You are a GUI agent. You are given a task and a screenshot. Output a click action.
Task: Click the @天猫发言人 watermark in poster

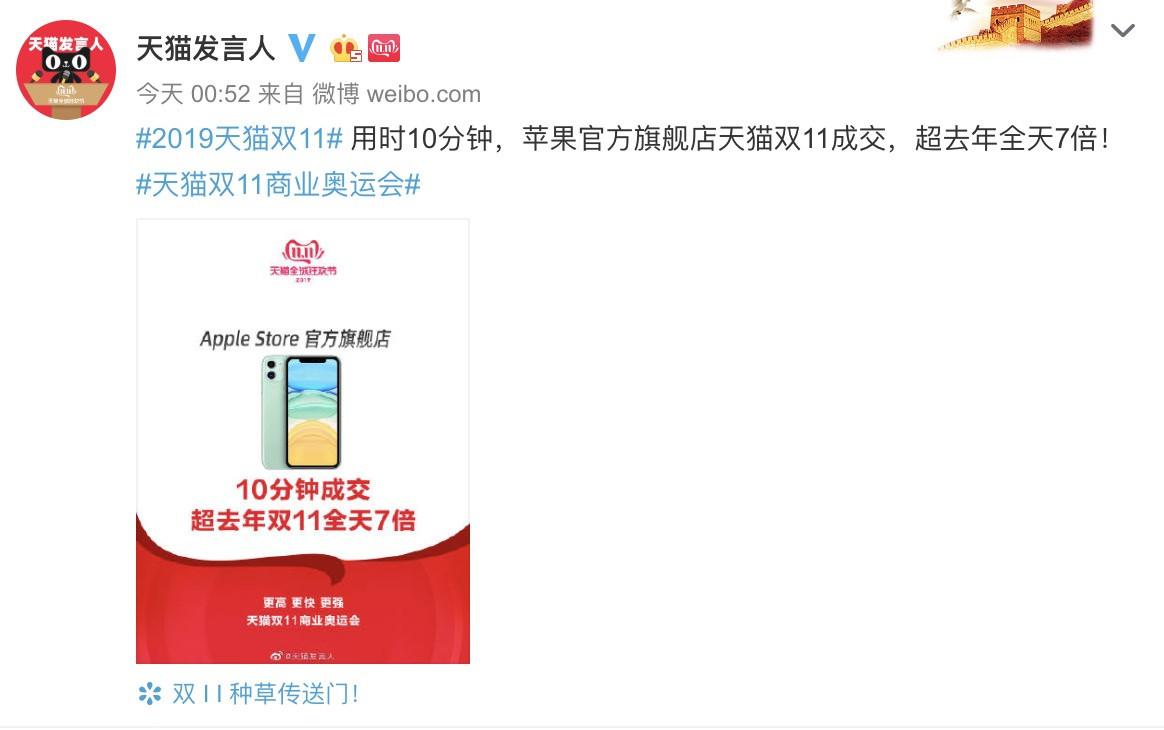coord(302,656)
